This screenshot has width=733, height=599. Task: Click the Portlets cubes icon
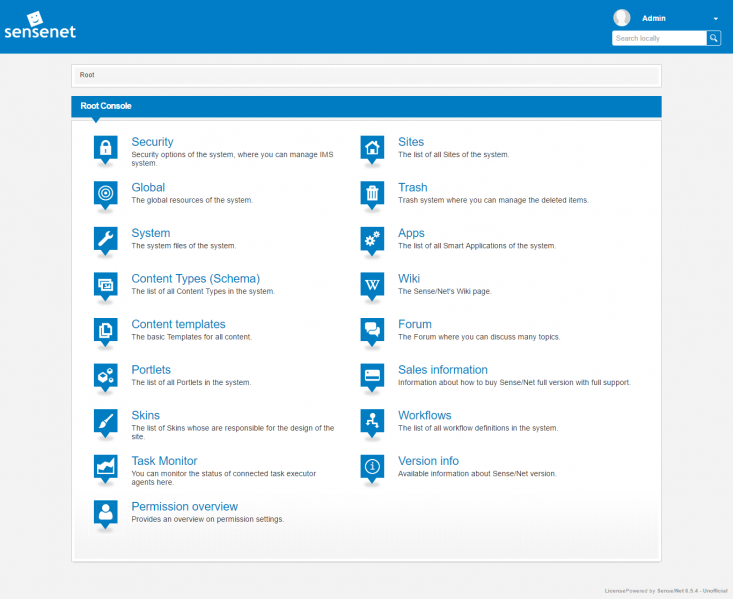(x=106, y=377)
